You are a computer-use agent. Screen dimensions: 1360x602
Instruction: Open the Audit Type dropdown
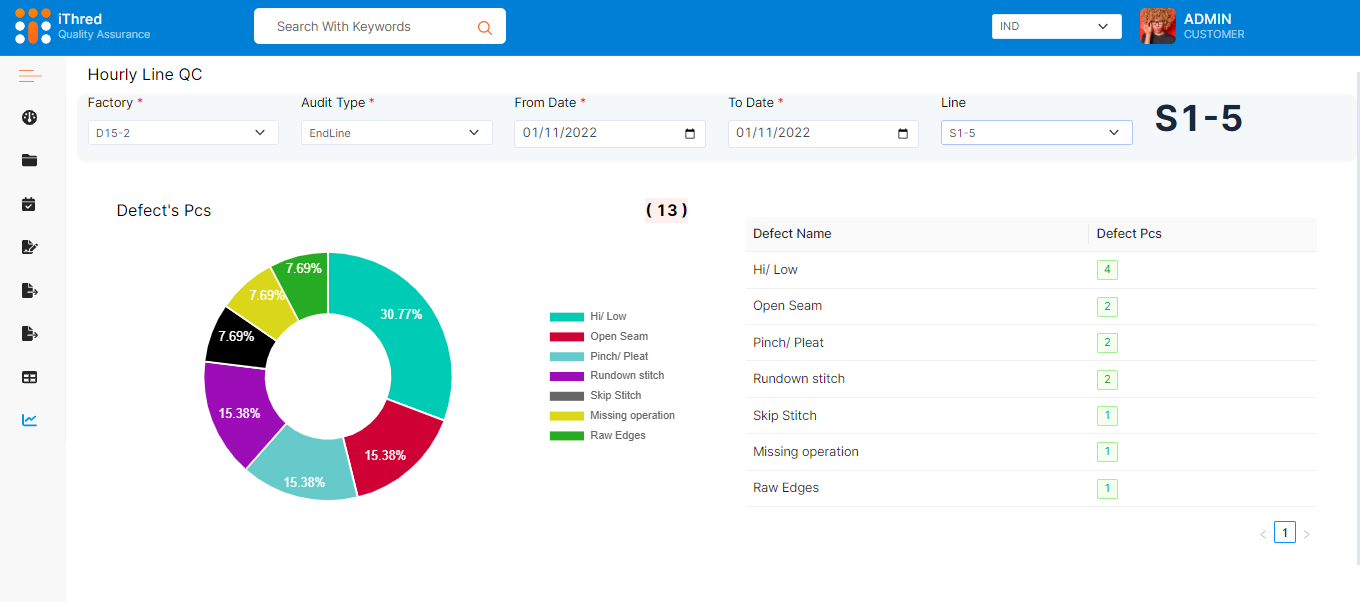396,133
